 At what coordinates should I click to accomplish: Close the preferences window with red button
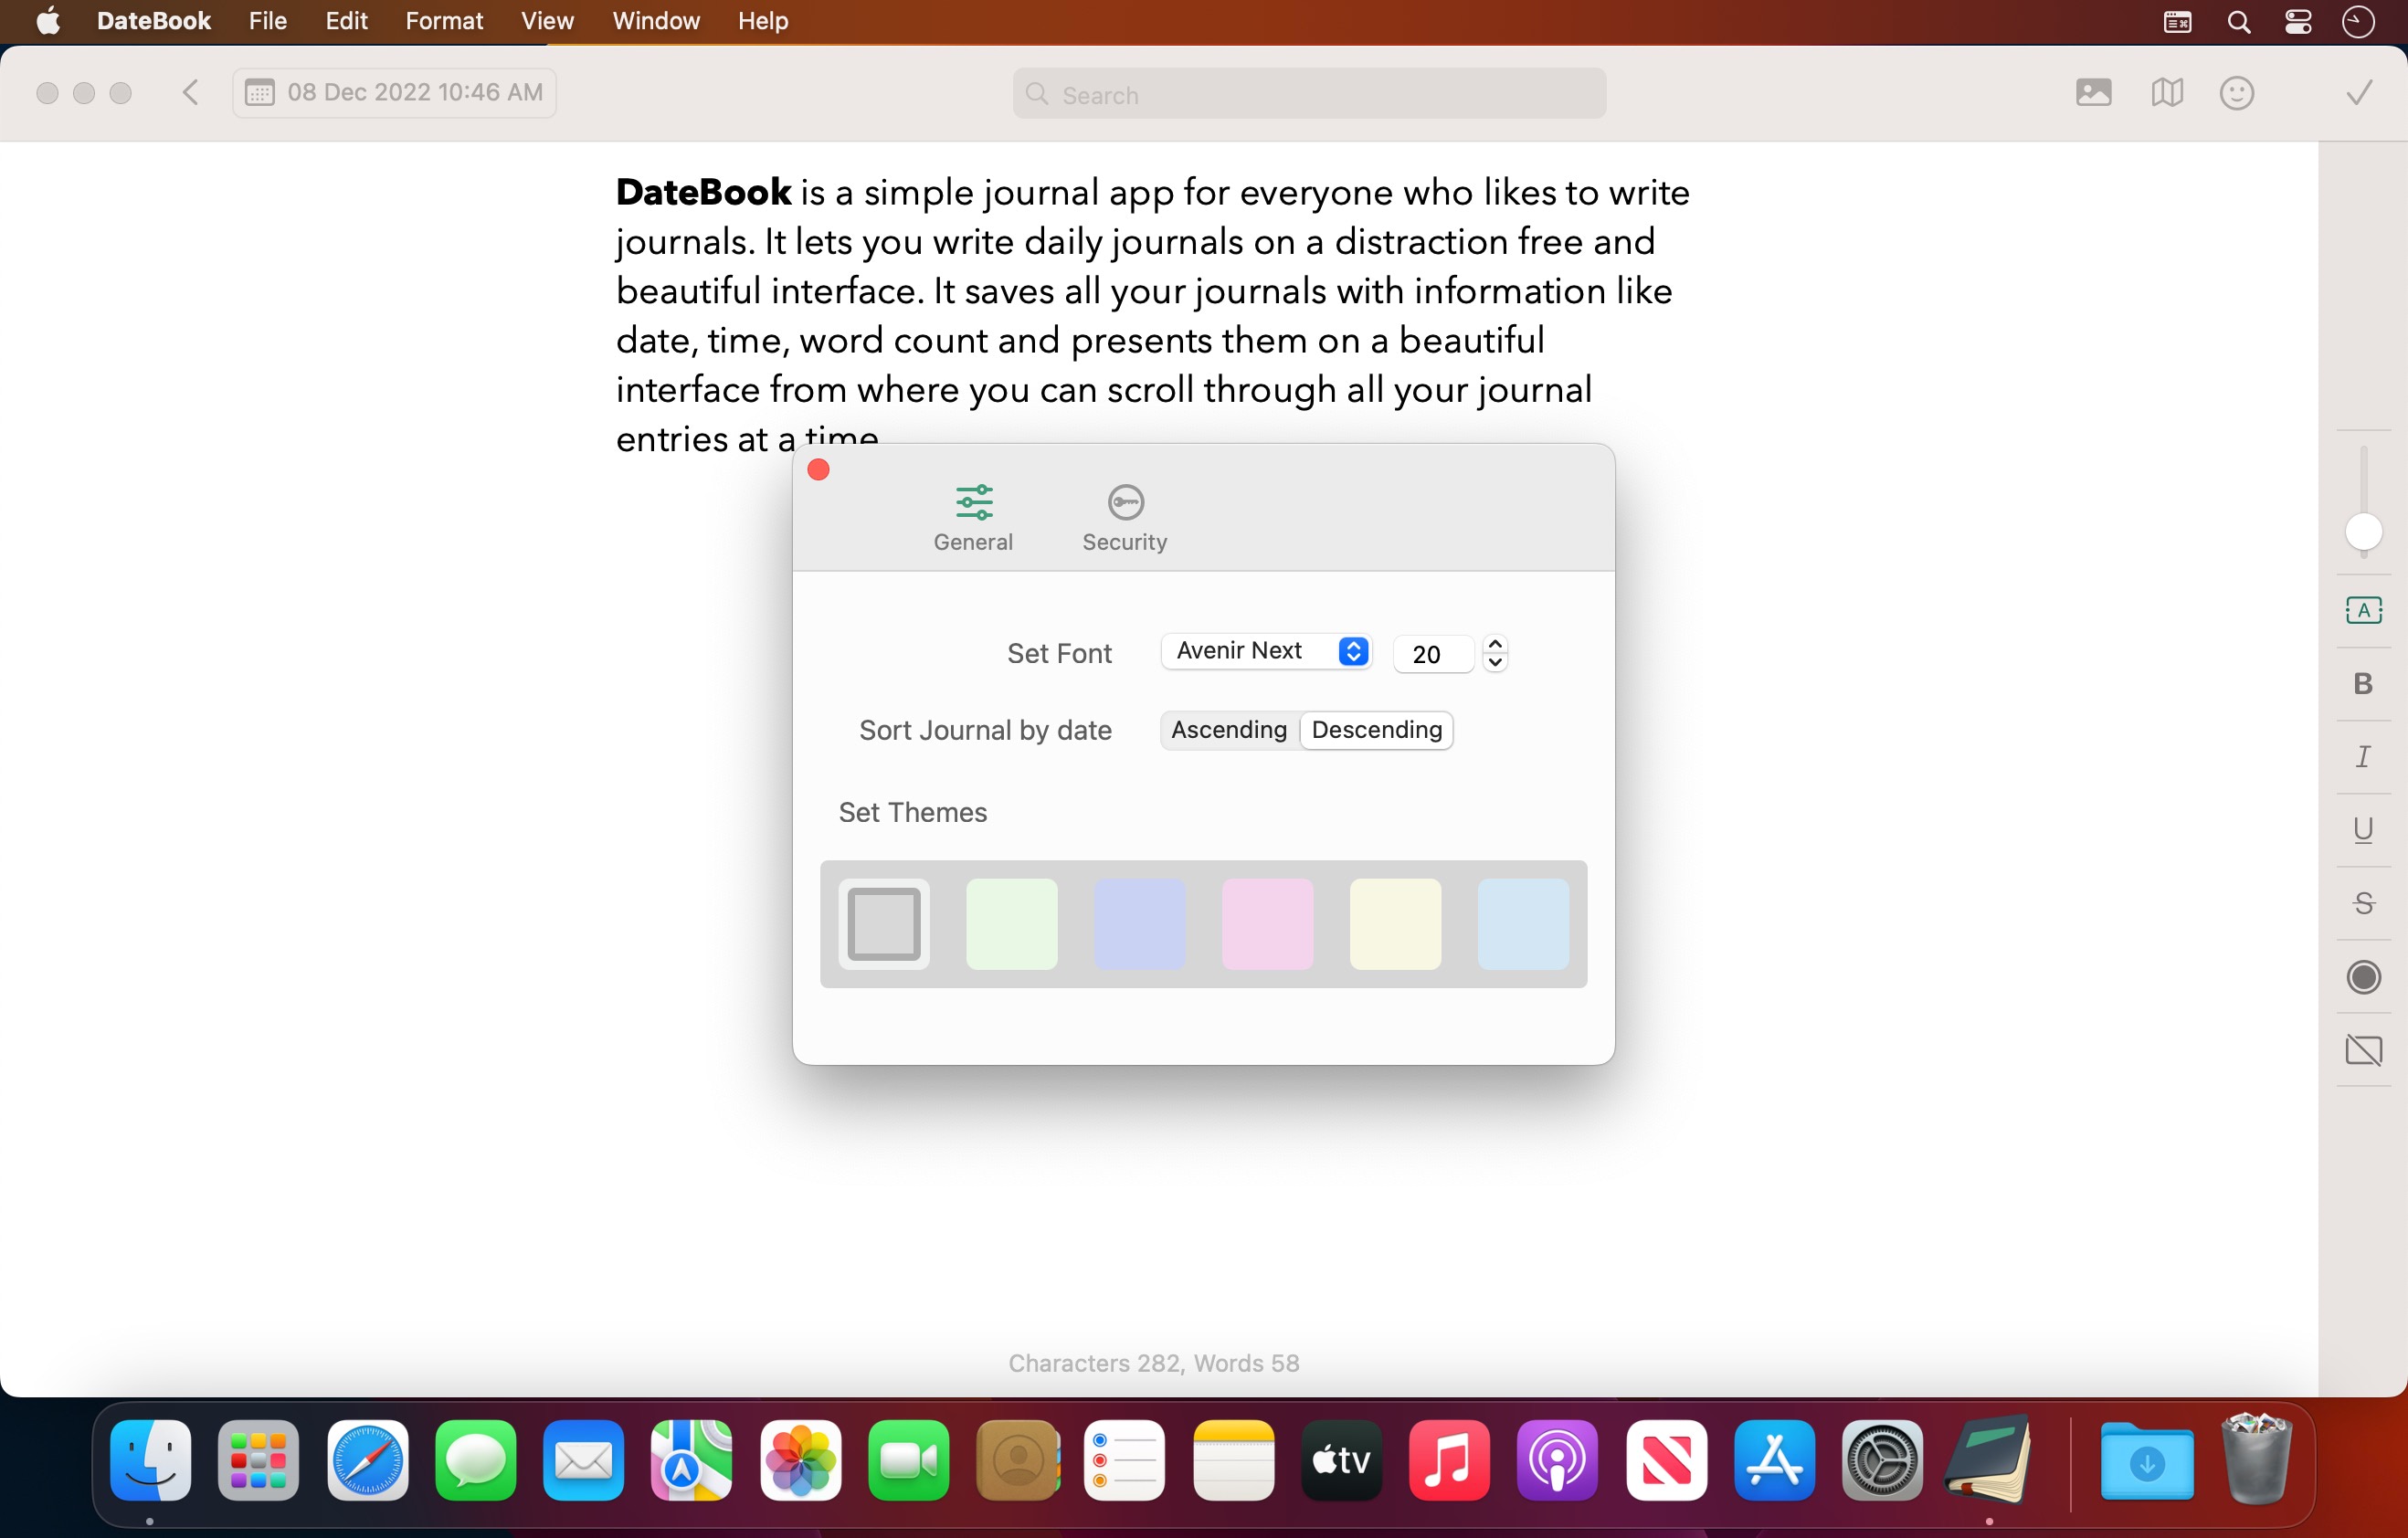coord(818,470)
